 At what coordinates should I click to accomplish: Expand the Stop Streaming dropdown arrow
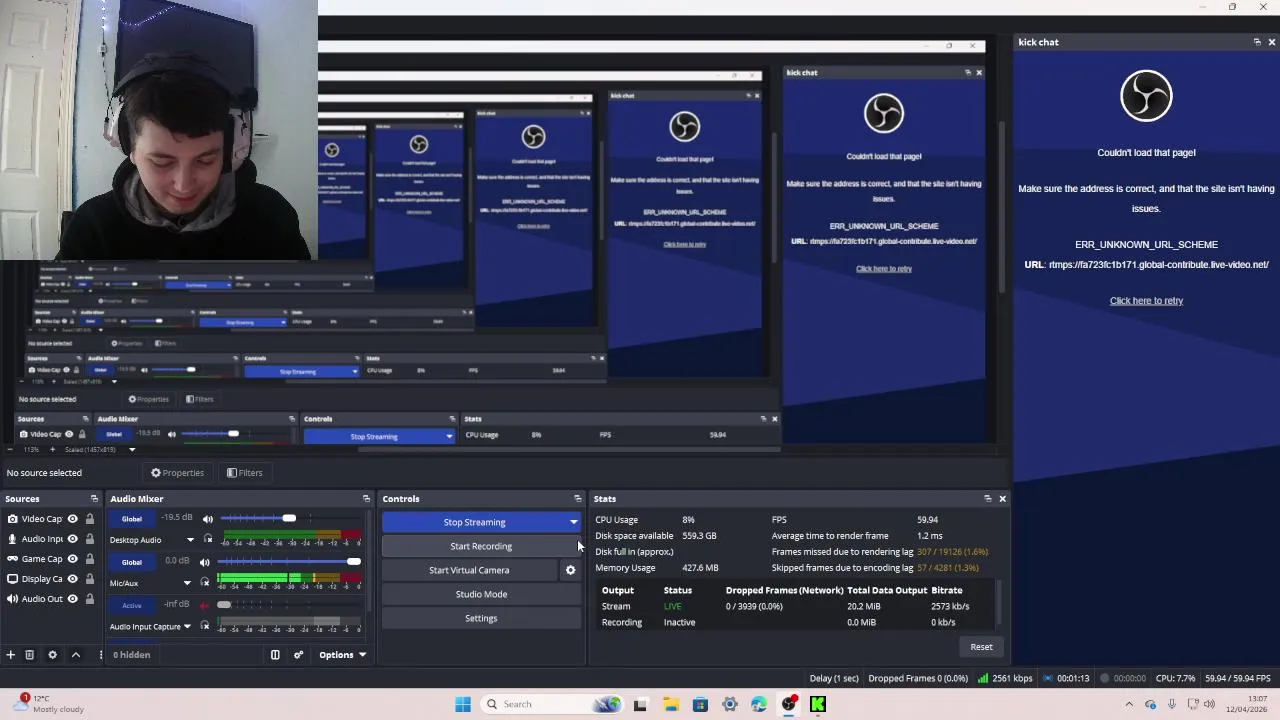573,522
